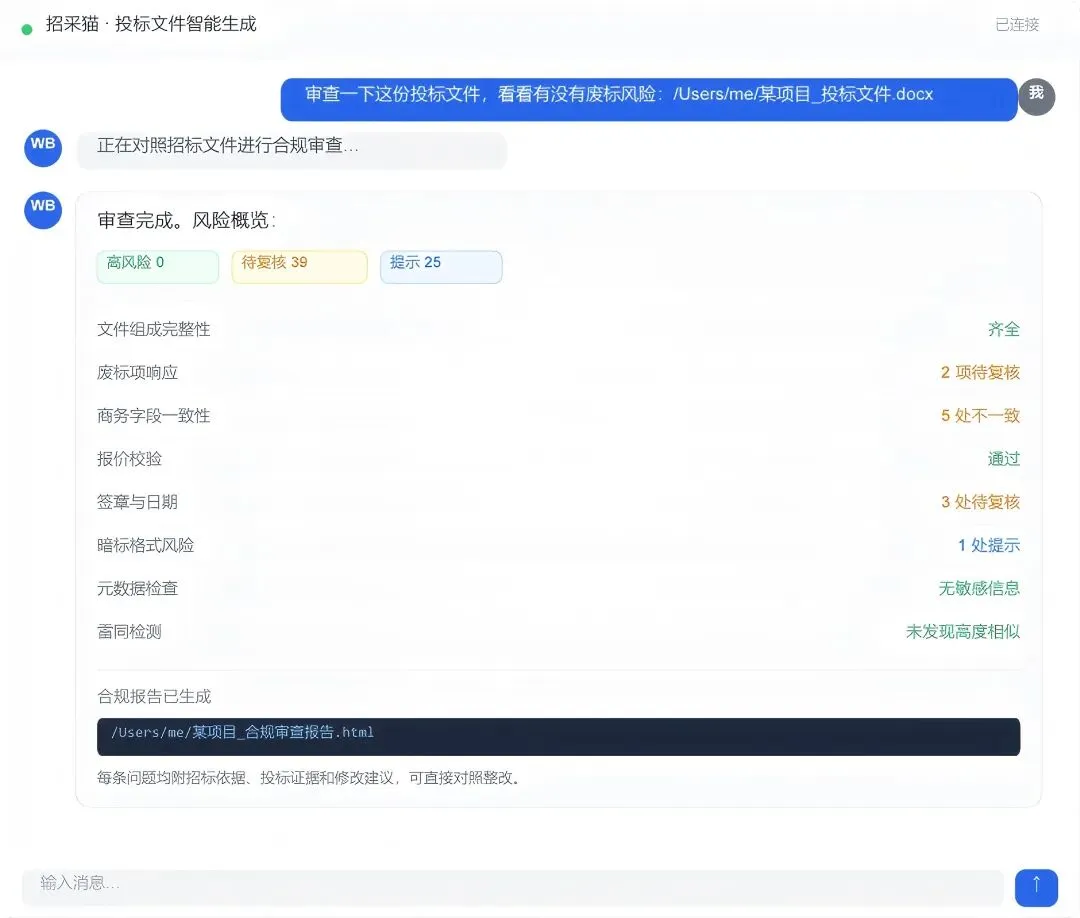Image resolution: width=1080 pixels, height=918 pixels.
Task: Click the WB avatar beside 审查完成 card
Action: click(x=43, y=210)
